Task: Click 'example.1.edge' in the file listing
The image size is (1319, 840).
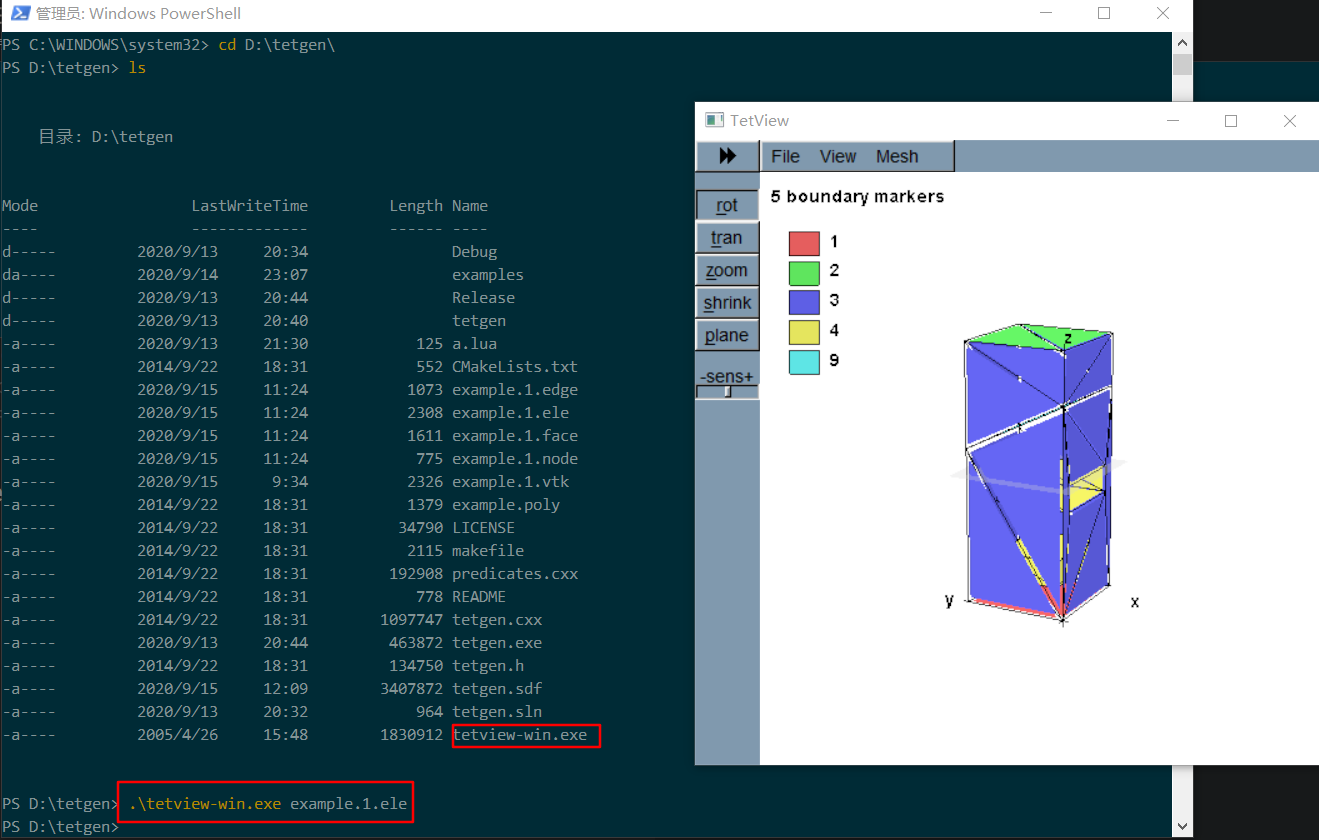Action: (515, 389)
